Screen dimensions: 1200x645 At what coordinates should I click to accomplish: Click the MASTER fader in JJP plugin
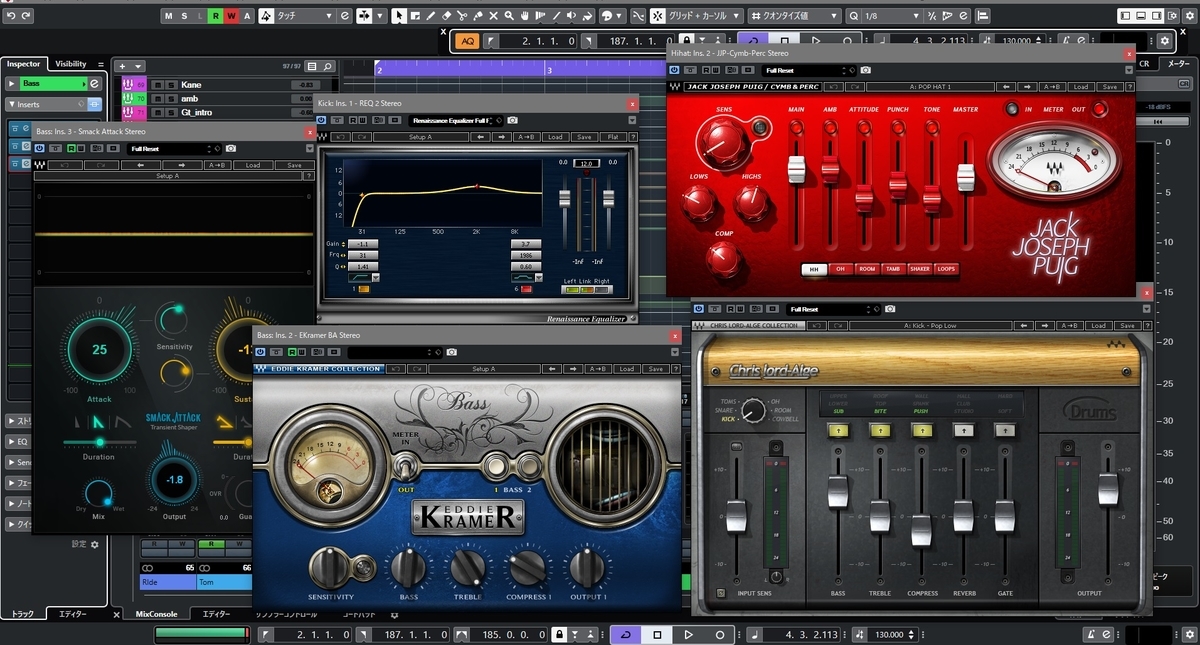pos(965,178)
